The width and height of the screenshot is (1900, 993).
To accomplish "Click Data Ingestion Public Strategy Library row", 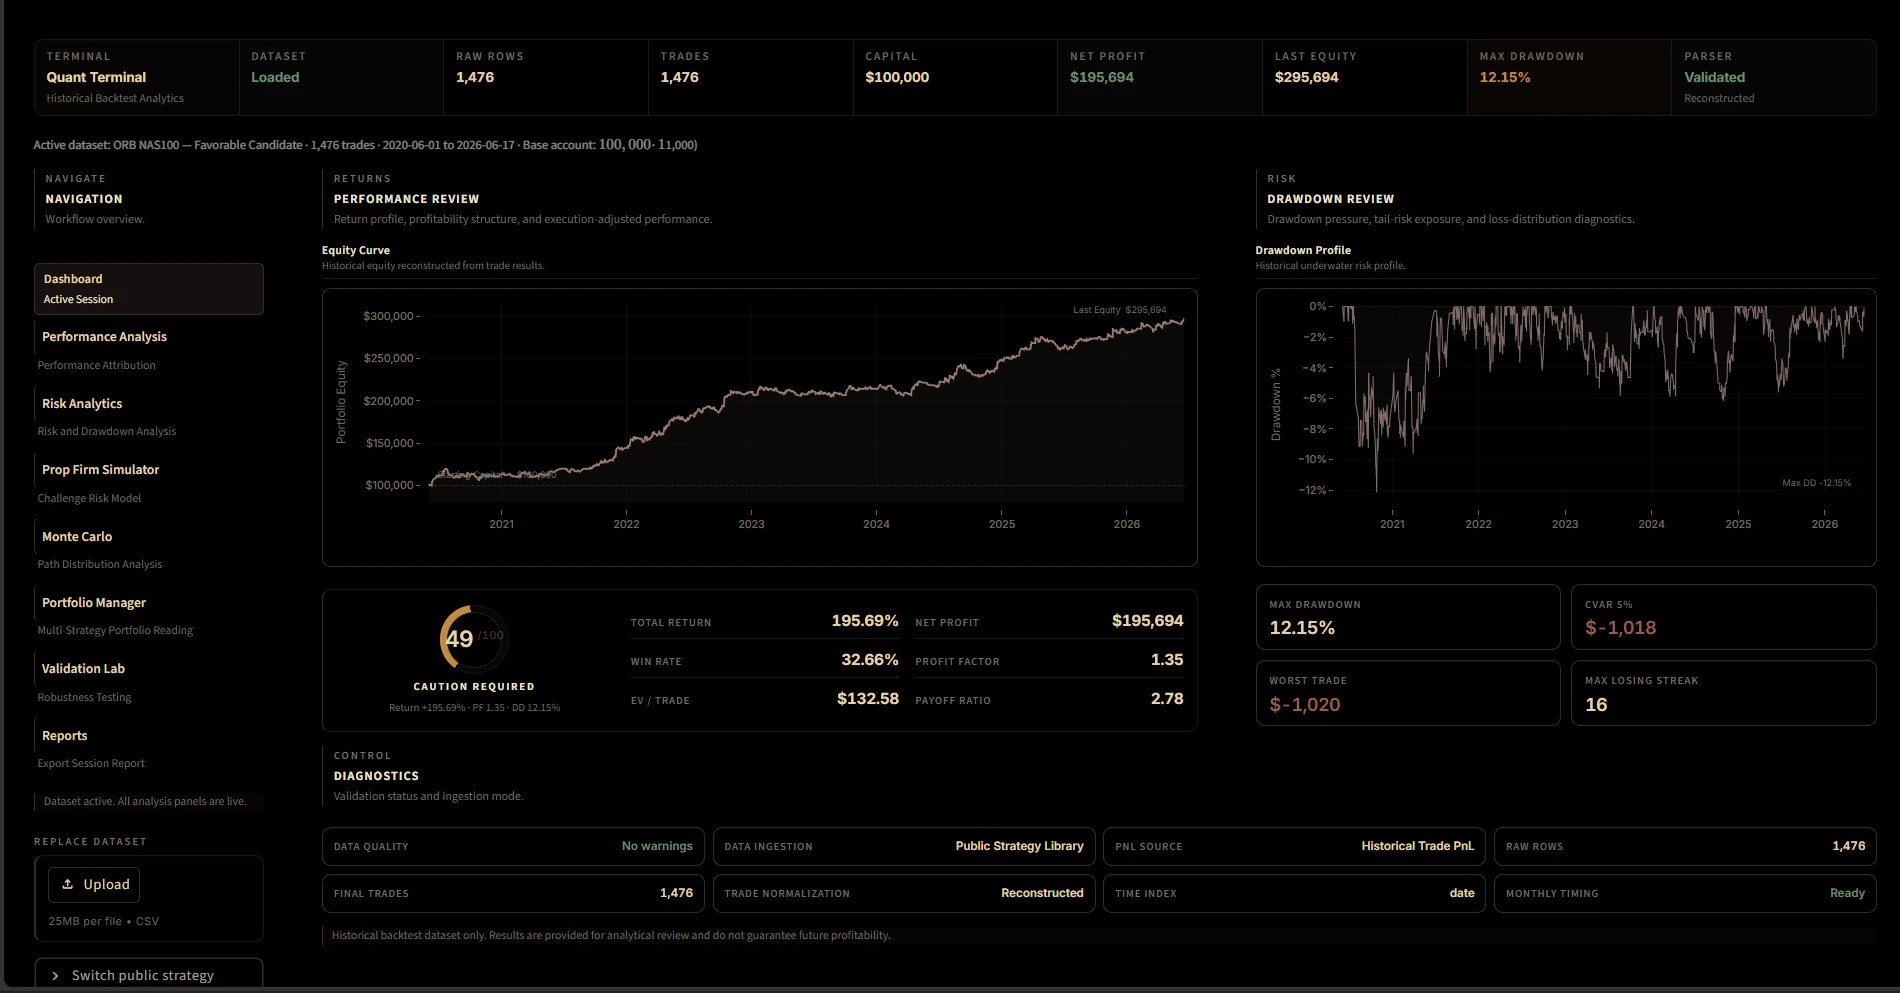I will coord(904,846).
